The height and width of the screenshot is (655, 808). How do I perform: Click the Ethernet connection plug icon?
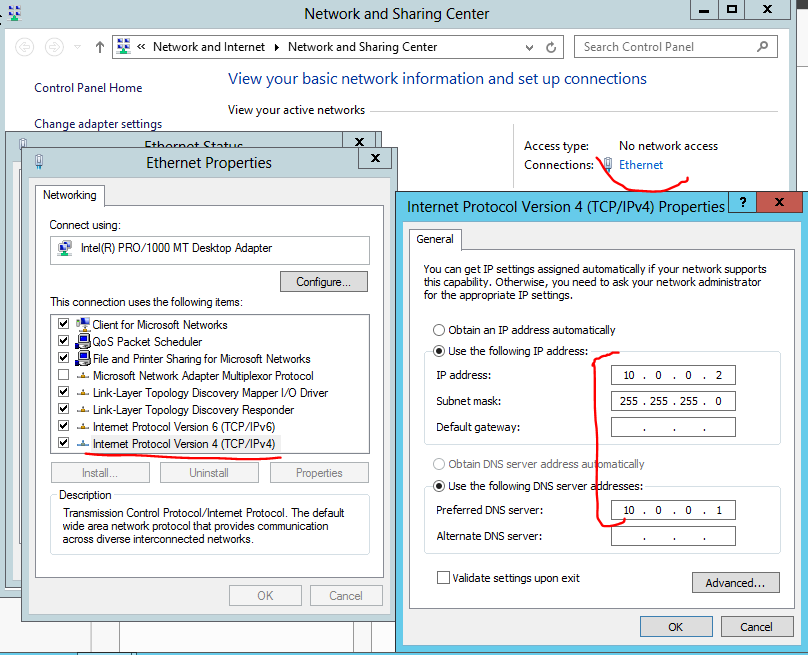608,164
